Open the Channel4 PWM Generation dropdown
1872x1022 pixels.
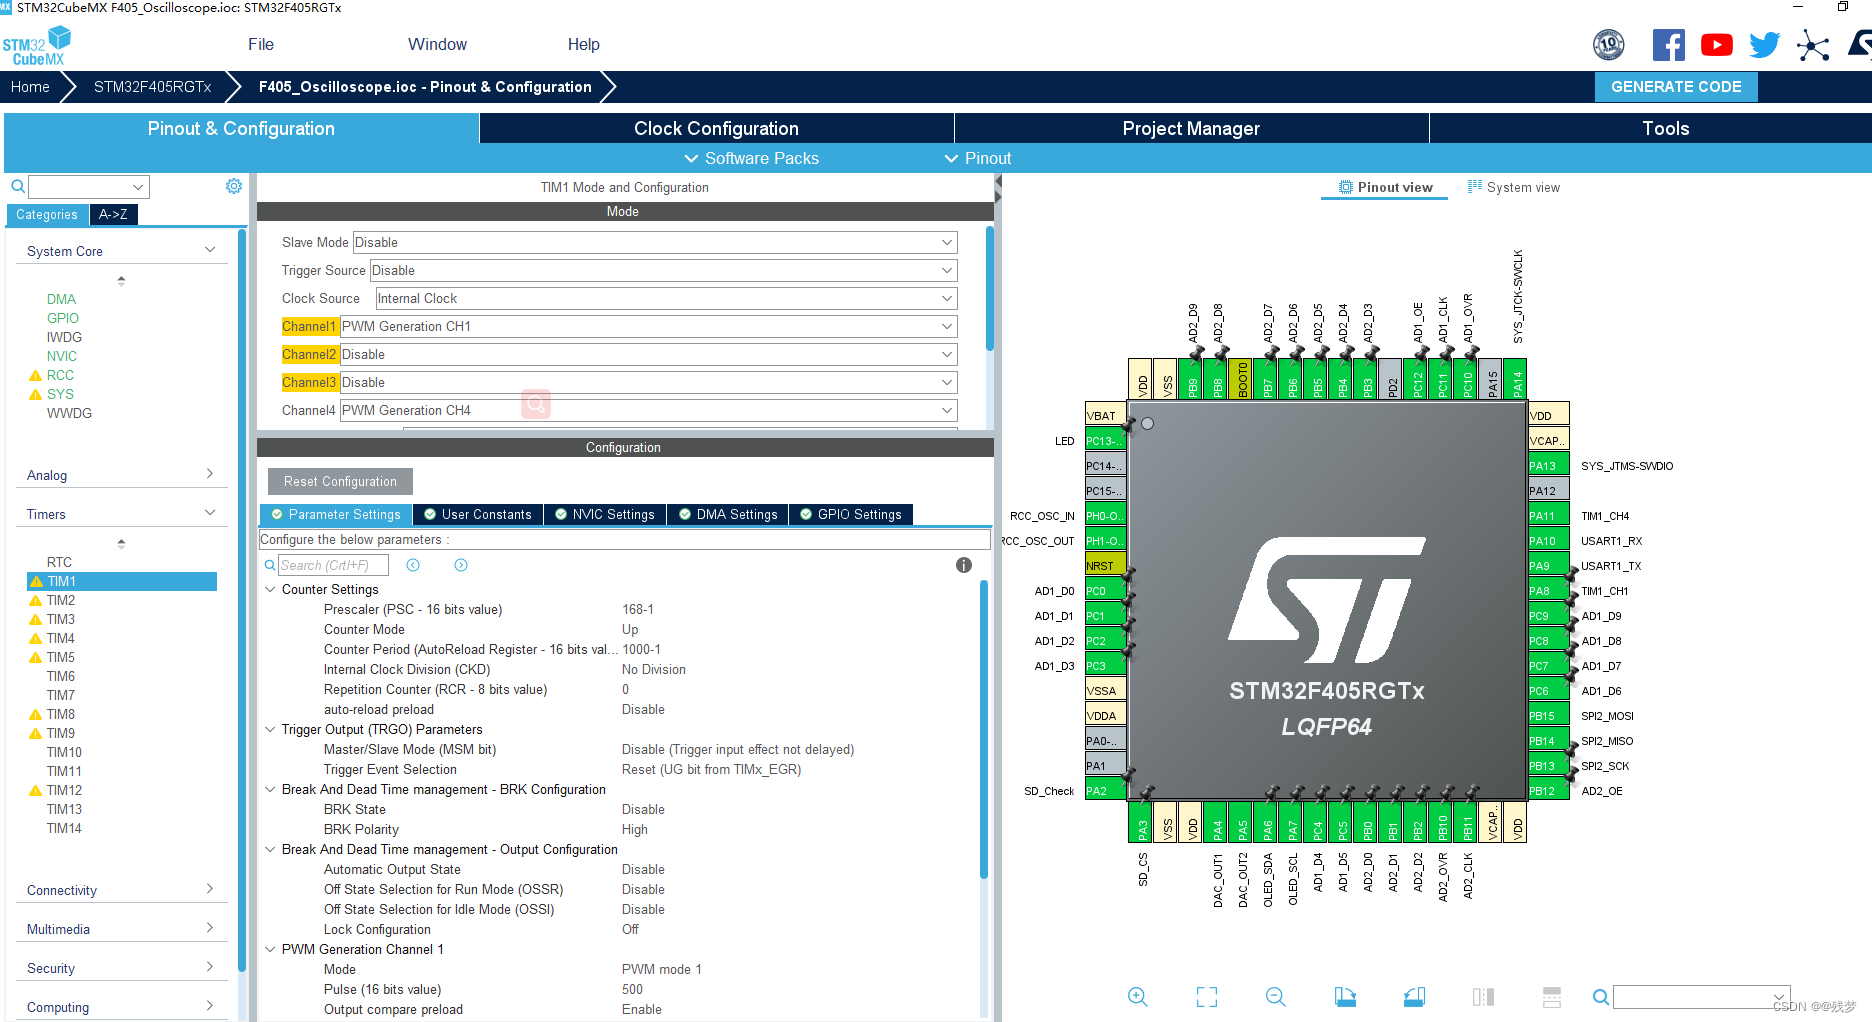pyautogui.click(x=648, y=411)
